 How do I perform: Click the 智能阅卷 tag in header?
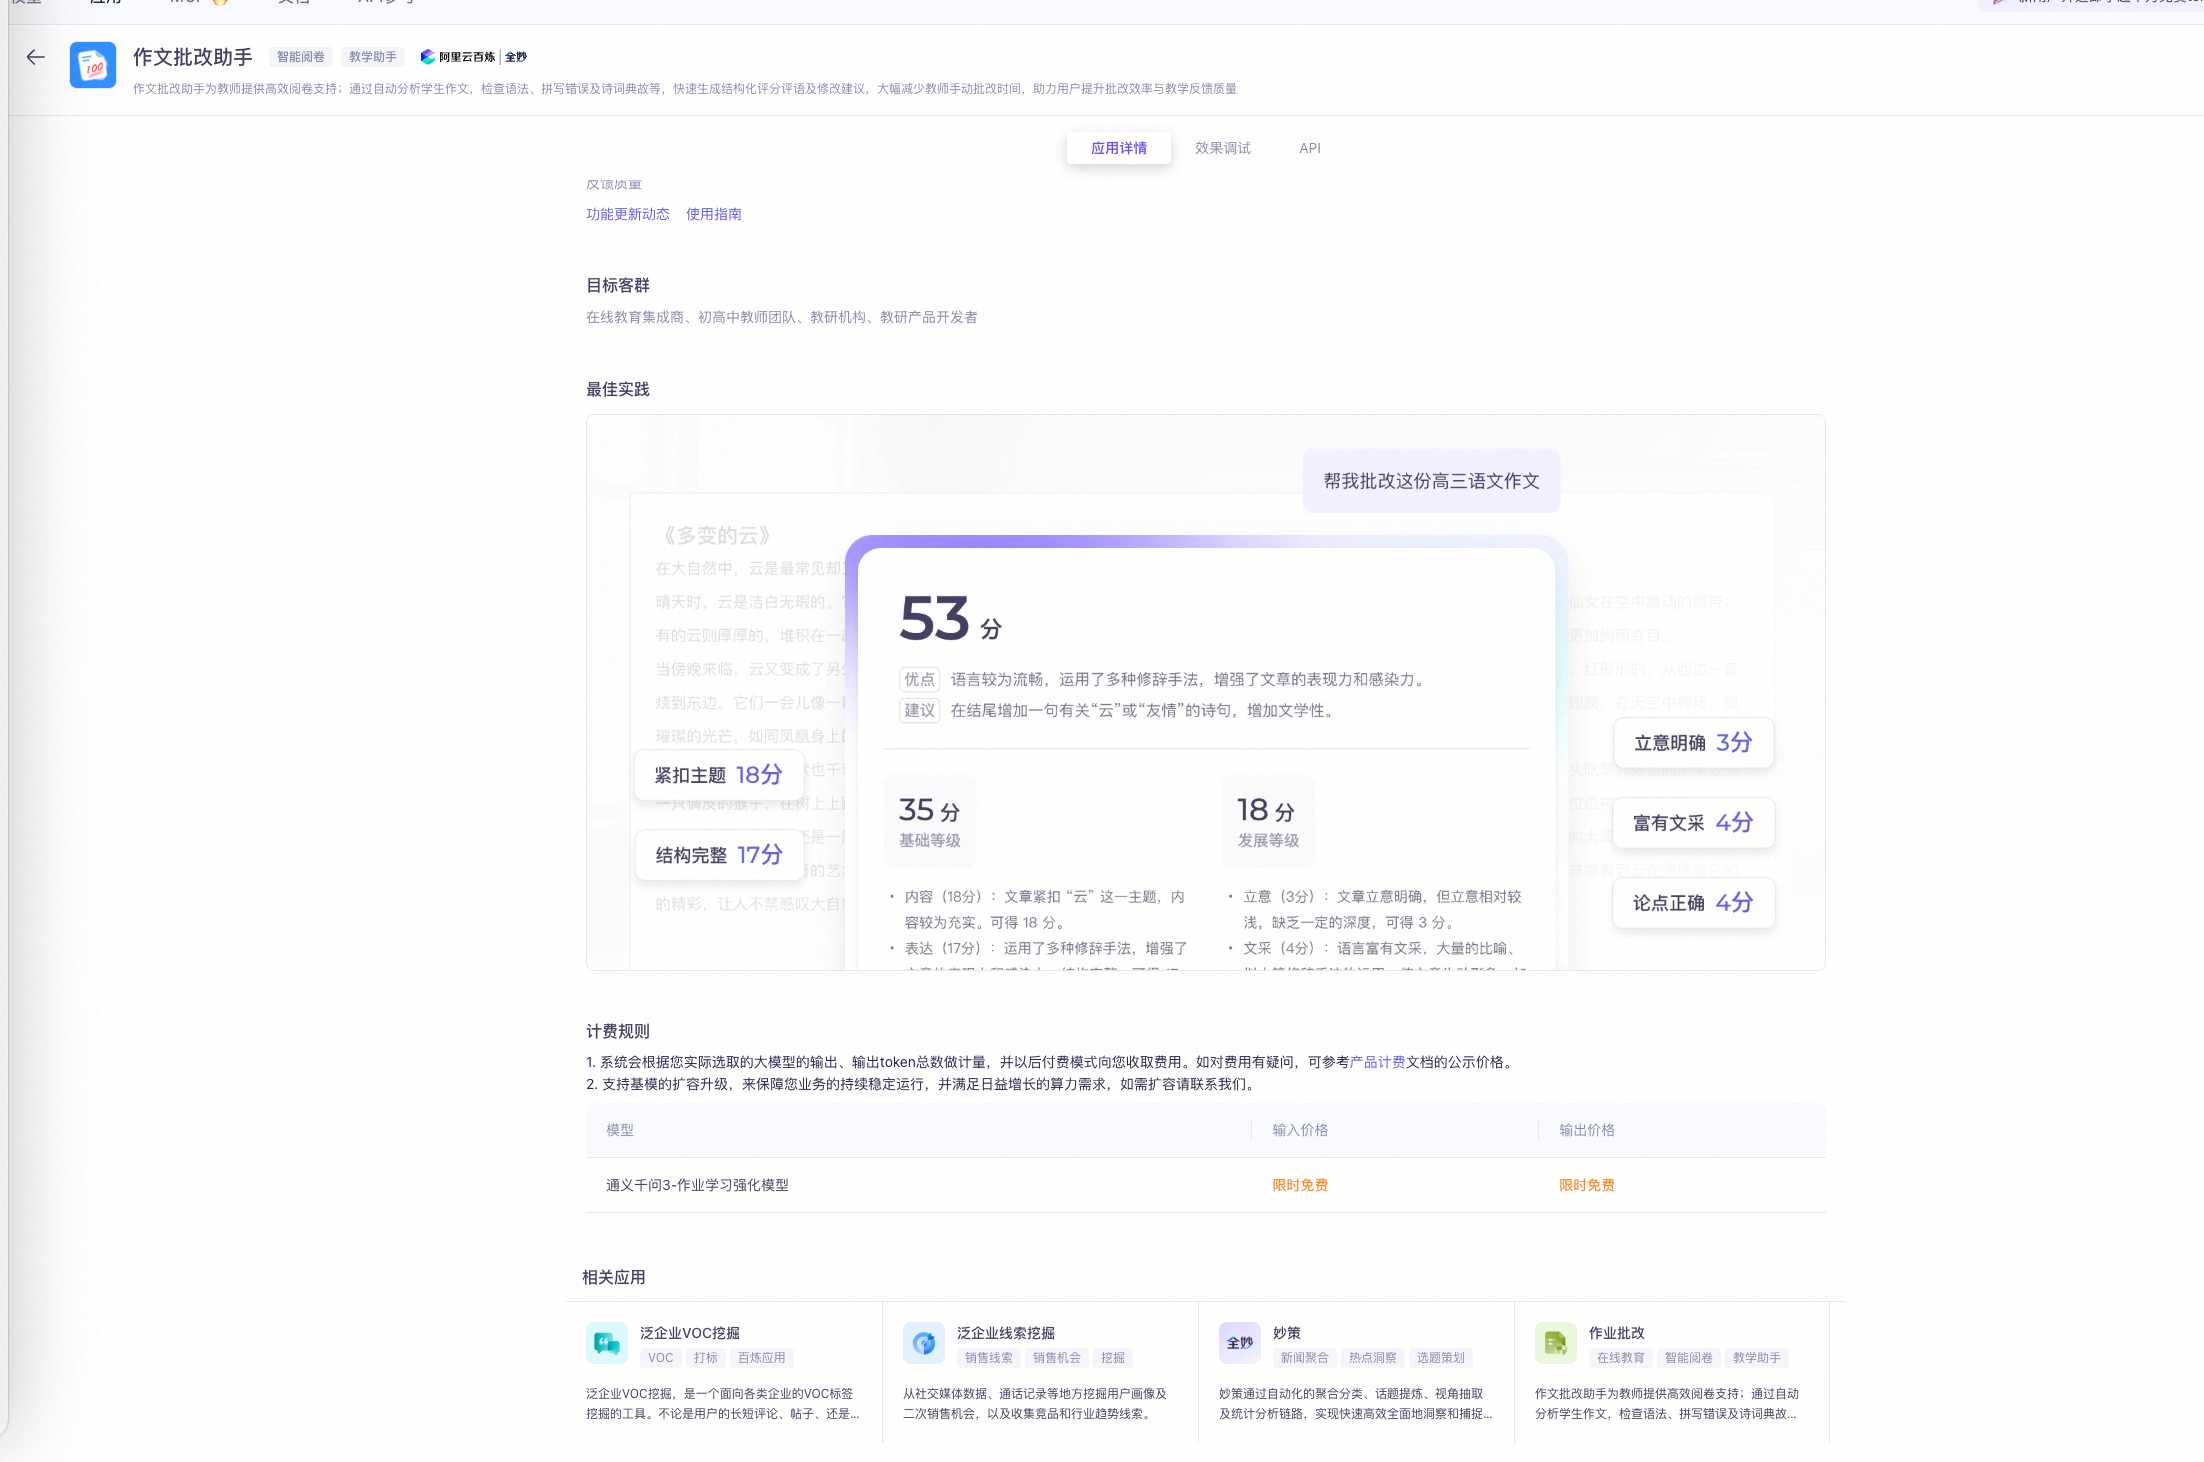click(x=301, y=57)
